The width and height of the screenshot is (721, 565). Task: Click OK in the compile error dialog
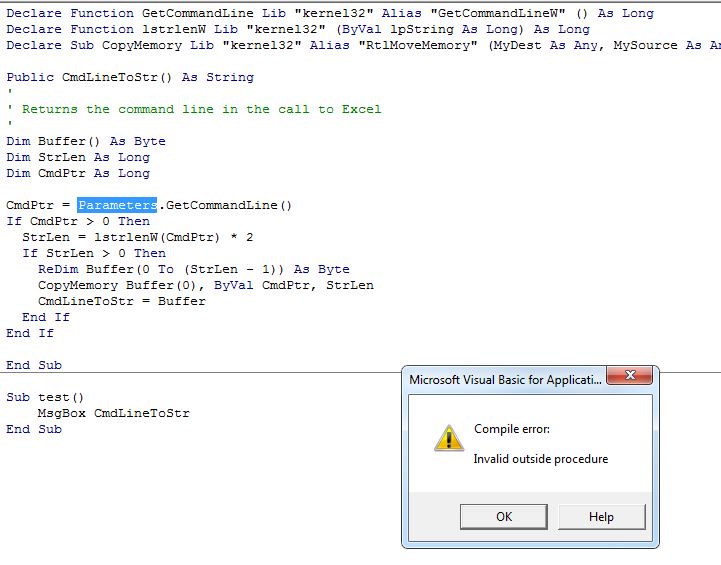(x=504, y=517)
